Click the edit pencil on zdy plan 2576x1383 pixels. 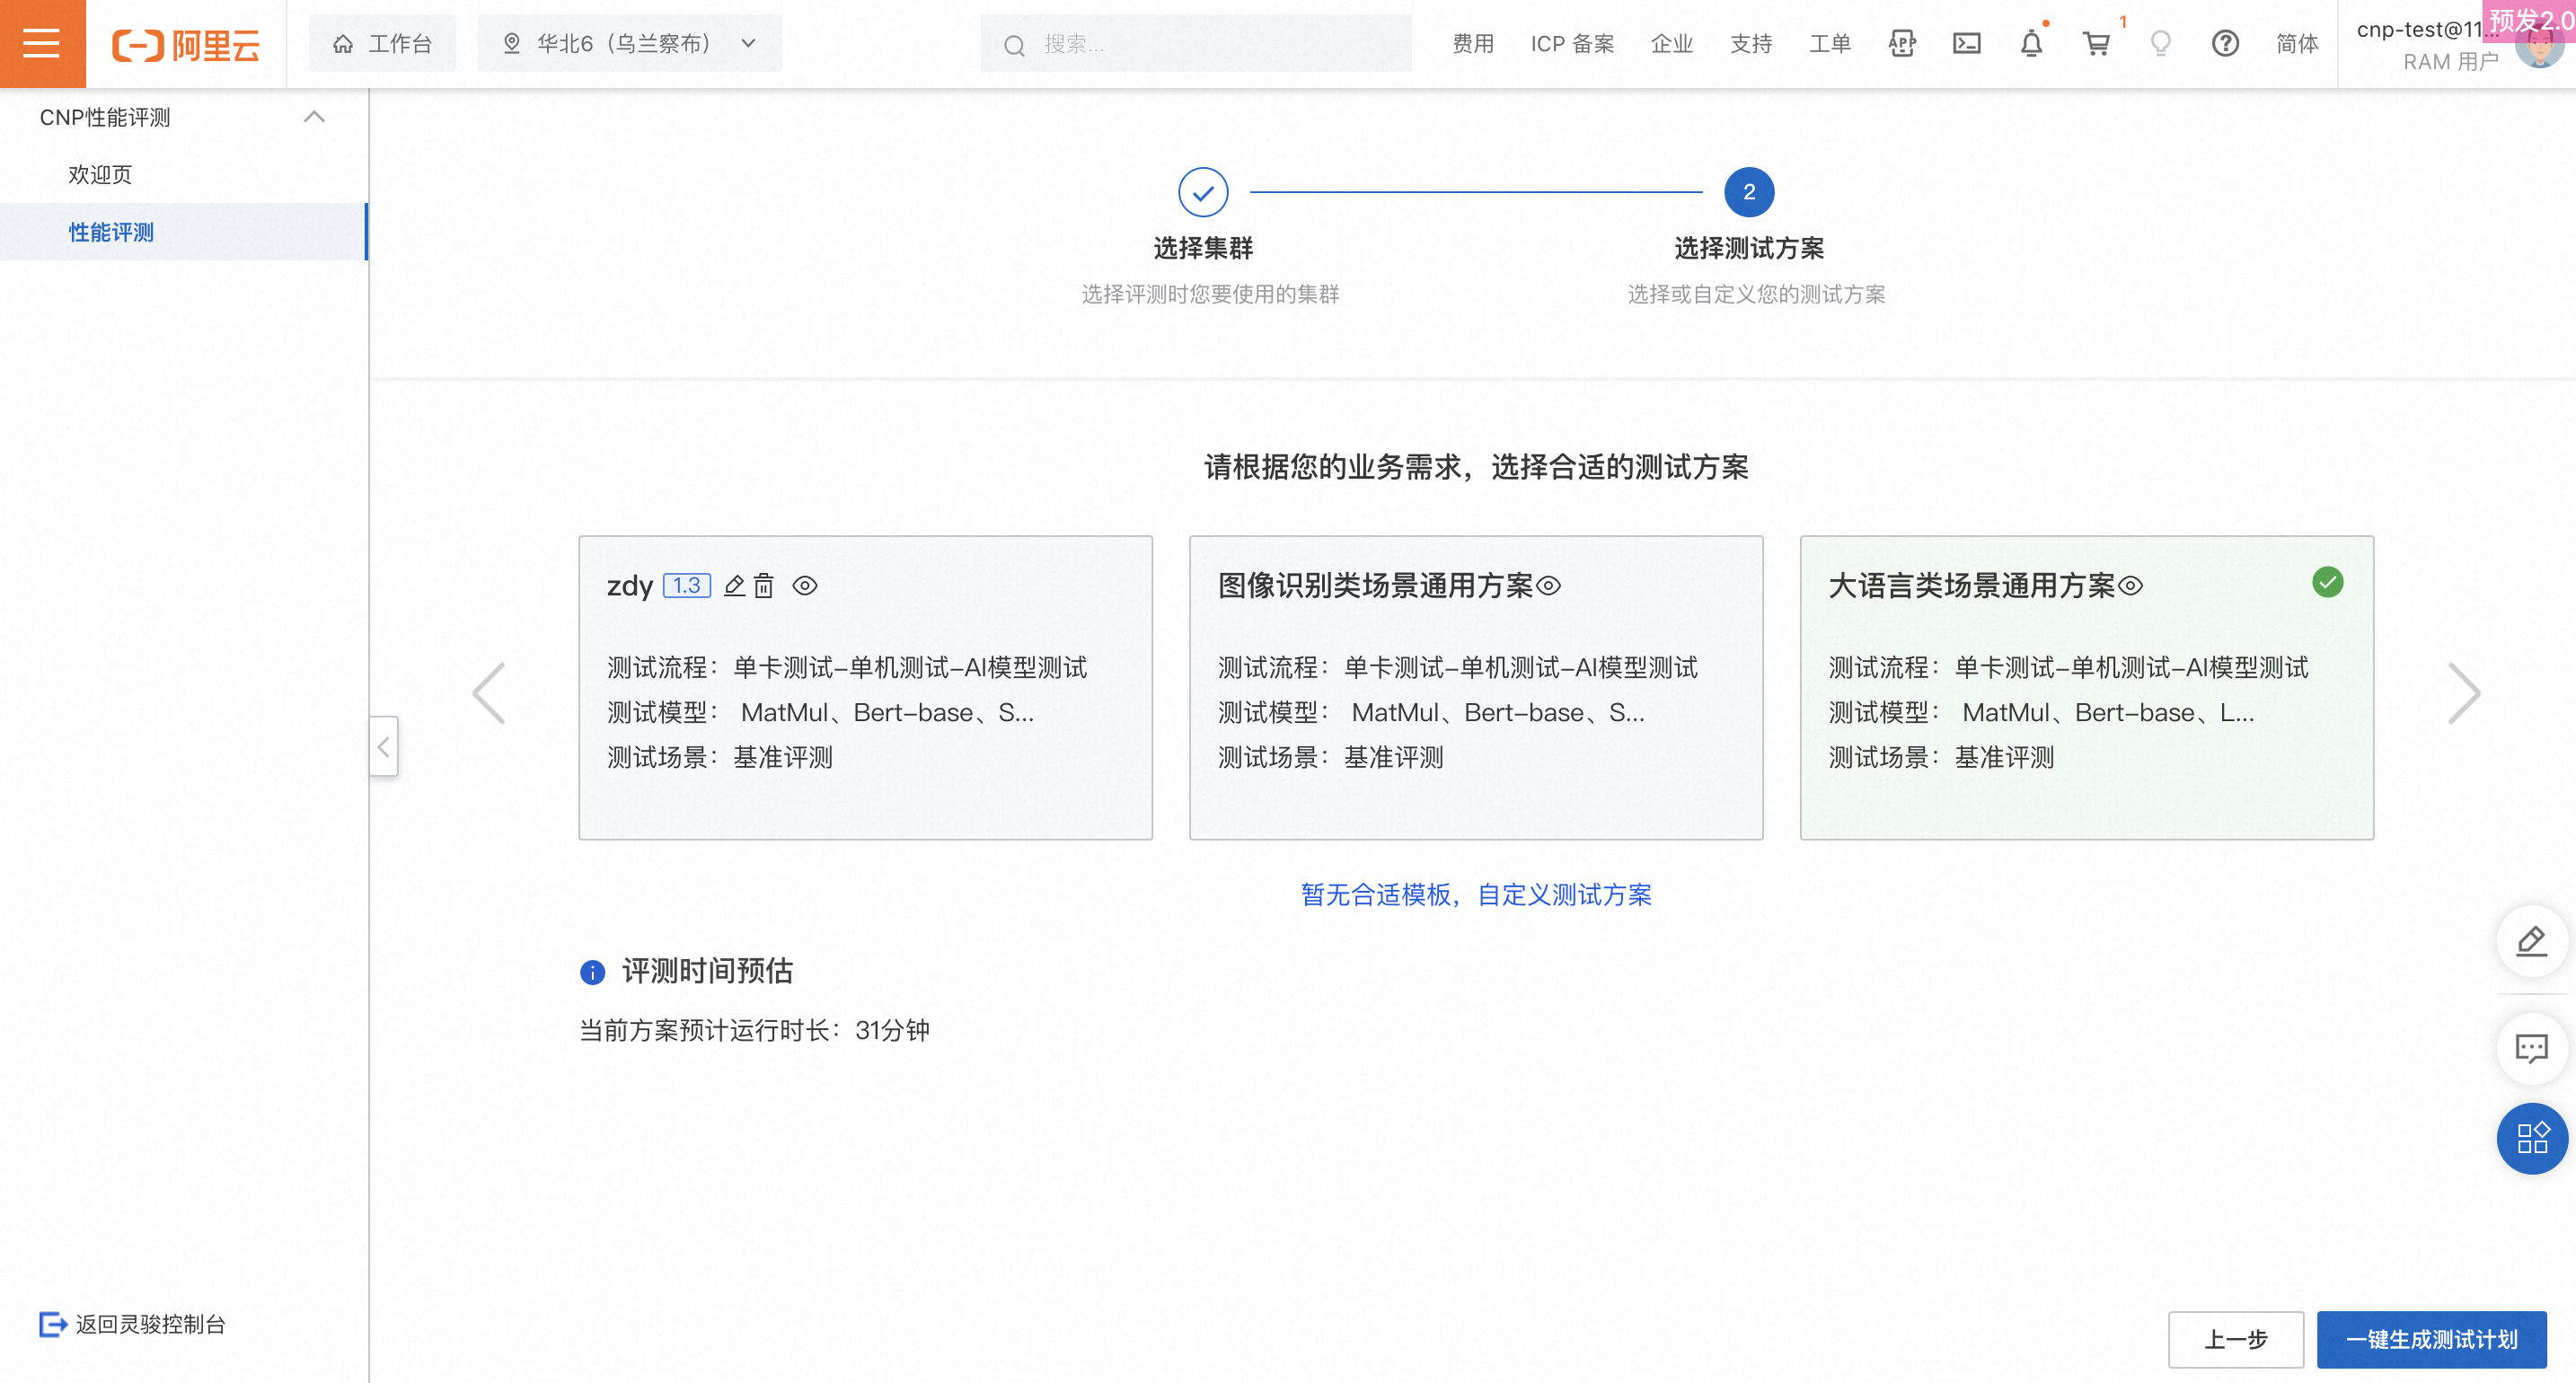[734, 586]
